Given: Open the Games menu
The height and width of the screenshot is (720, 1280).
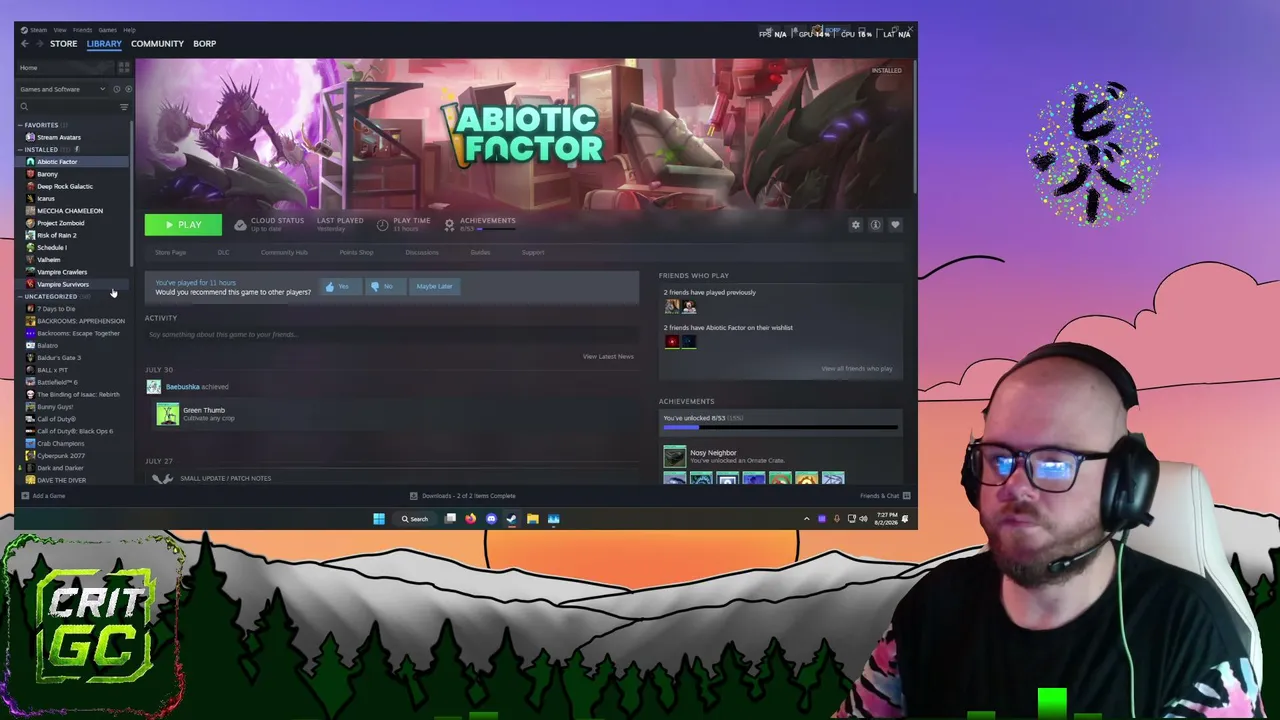Looking at the screenshot, I should coord(107,30).
